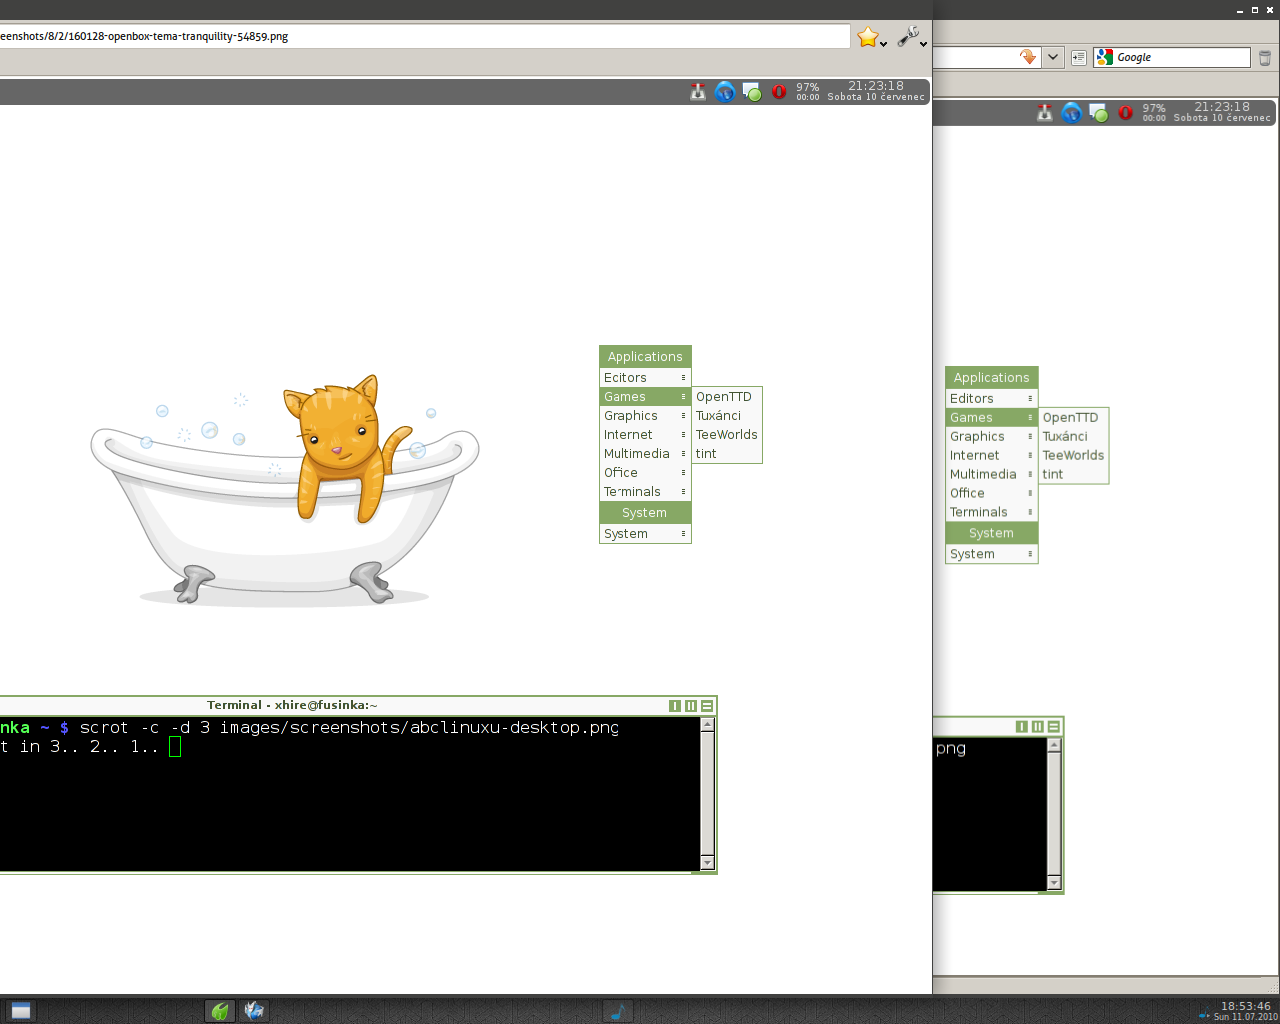Screen dimensions: 1280x1024
Task: Choose OpenTTD in the enlarged Games submenu
Action: click(x=727, y=397)
